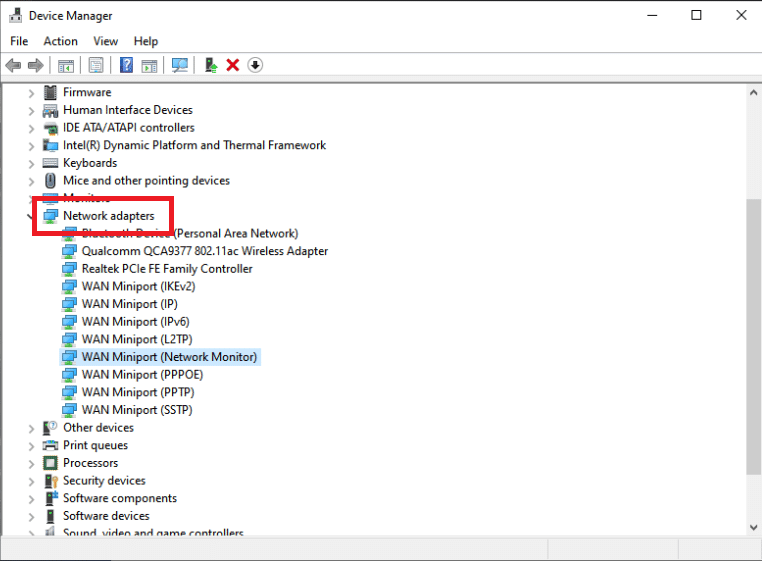This screenshot has height=561, width=762.
Task: Toggle the console tree pane icon
Action: (66, 65)
